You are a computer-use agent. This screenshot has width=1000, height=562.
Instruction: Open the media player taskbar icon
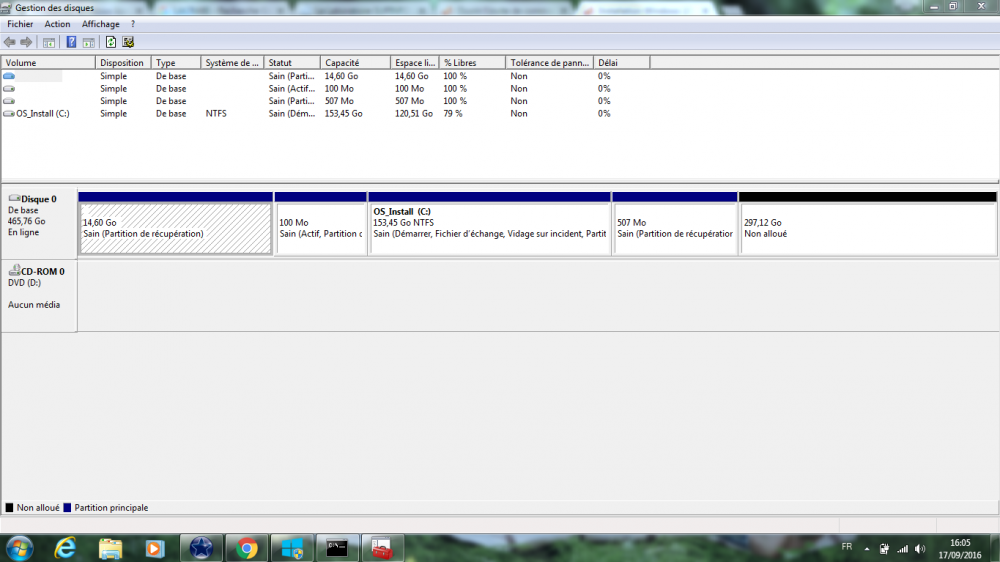[155, 548]
